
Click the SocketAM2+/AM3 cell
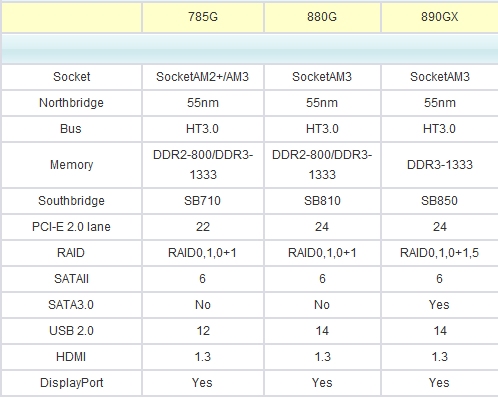203,77
